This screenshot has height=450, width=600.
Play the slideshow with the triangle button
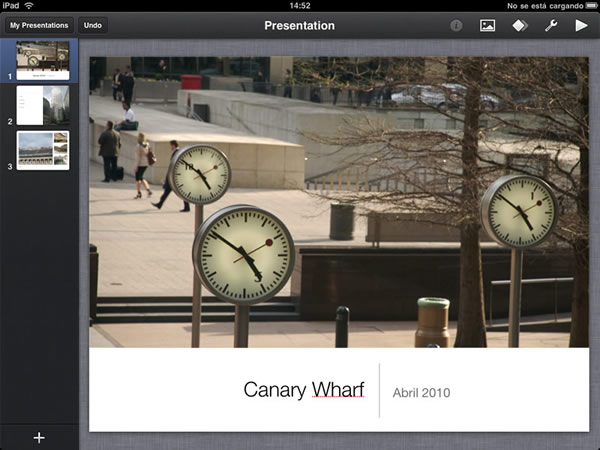(581, 26)
